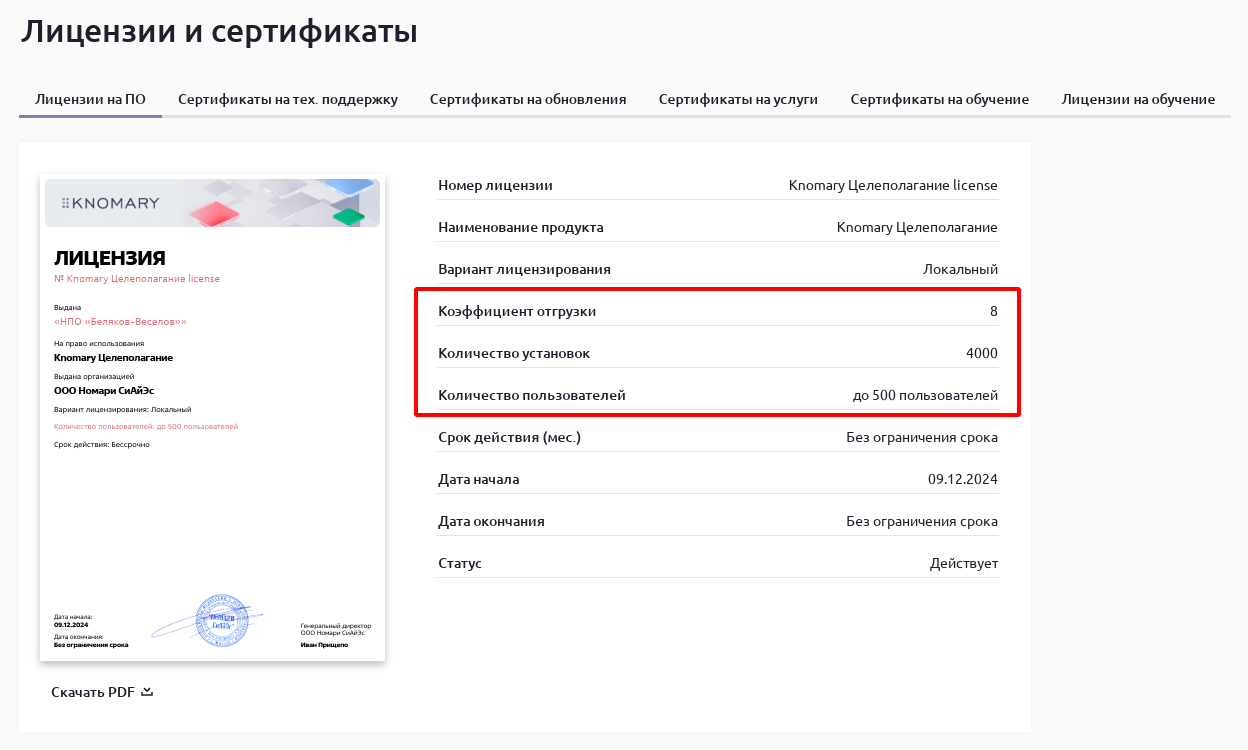Click the Дата окончания label in details

click(x=491, y=521)
